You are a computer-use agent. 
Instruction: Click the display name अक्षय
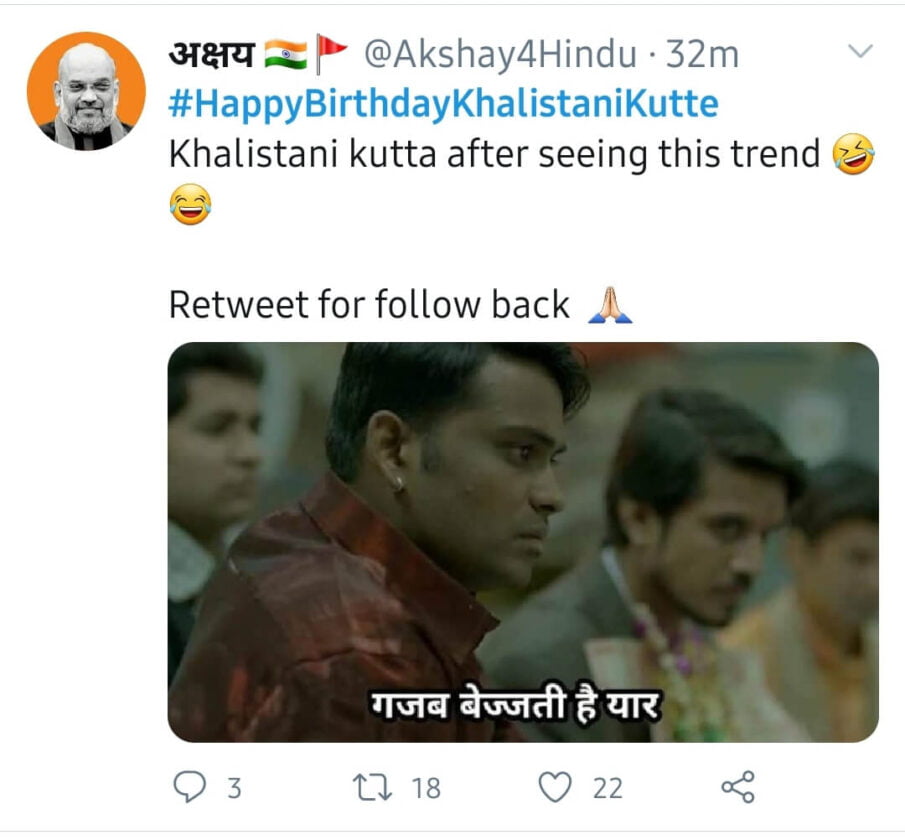[213, 55]
